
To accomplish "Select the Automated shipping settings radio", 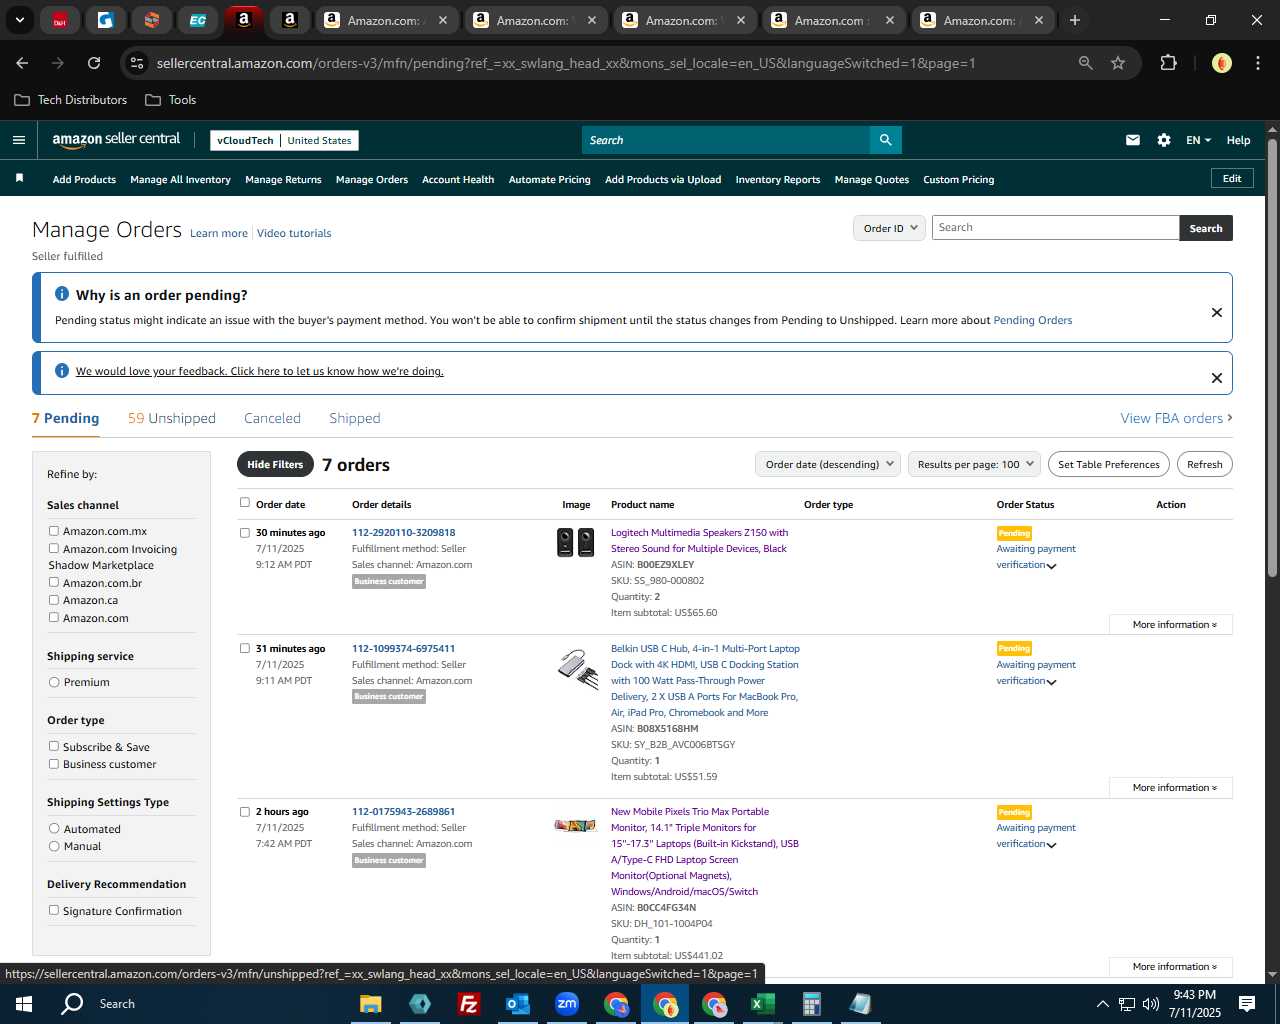I will [x=54, y=829].
